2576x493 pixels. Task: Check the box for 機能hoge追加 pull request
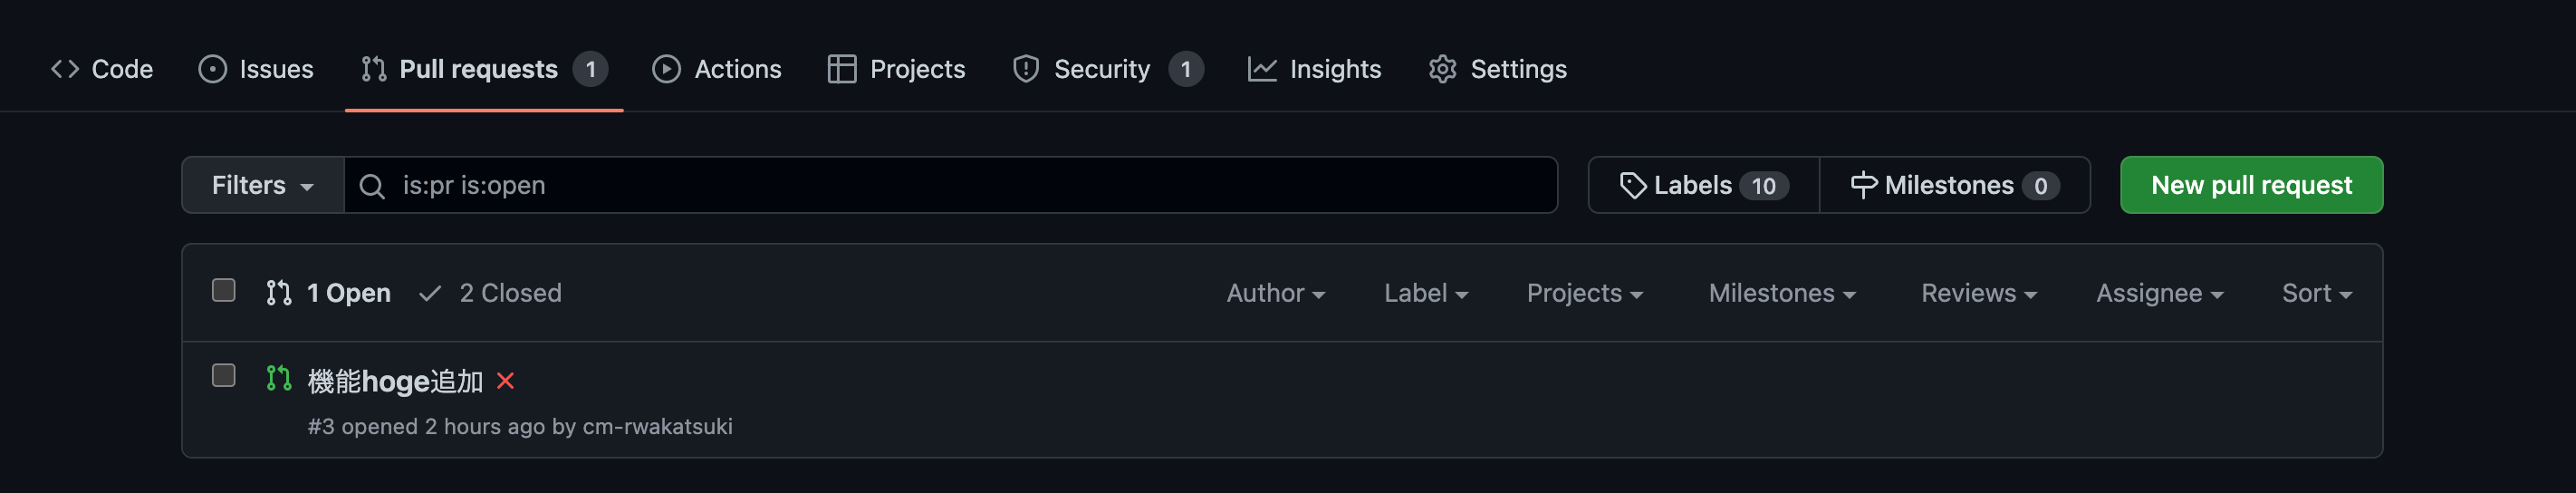click(x=224, y=375)
